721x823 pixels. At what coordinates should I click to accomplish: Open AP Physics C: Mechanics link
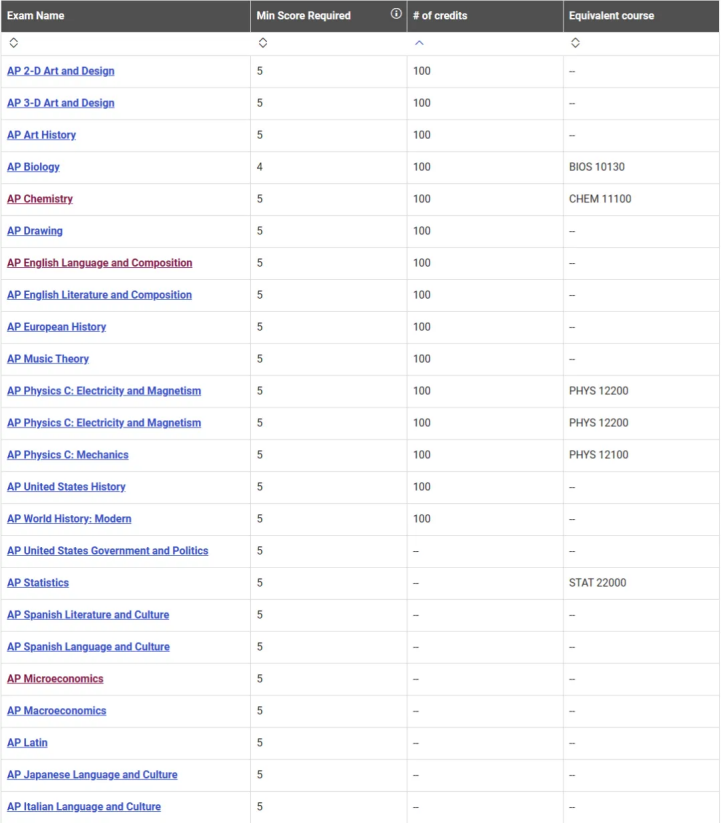[x=68, y=455]
